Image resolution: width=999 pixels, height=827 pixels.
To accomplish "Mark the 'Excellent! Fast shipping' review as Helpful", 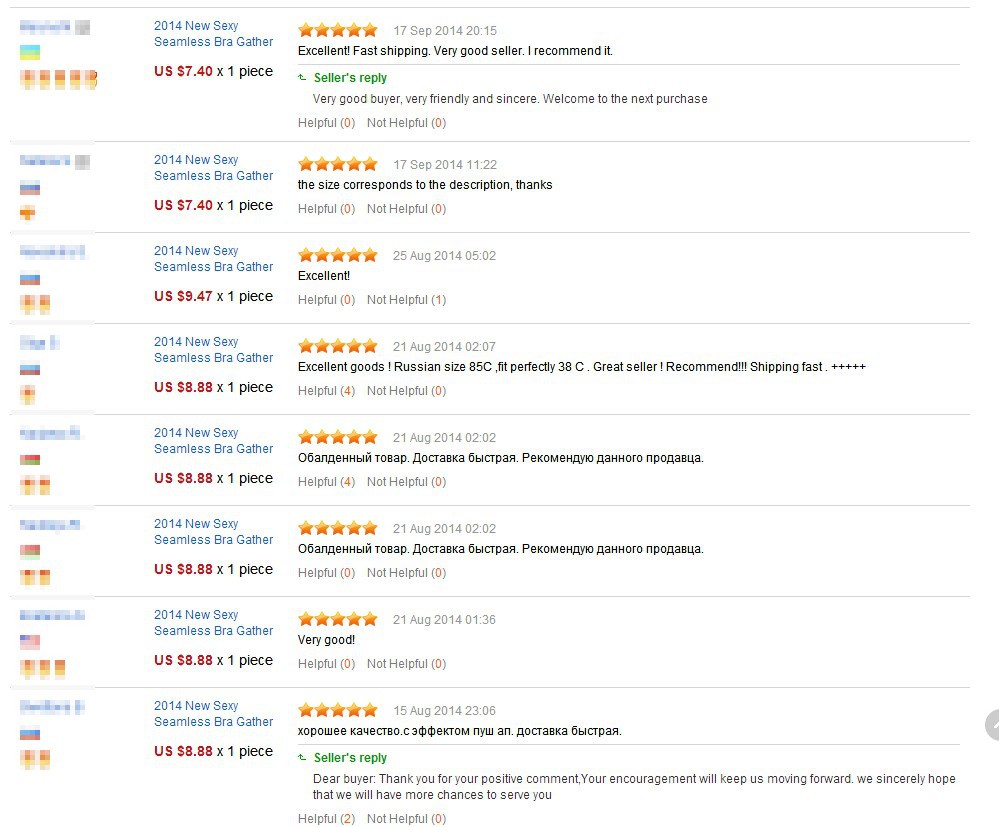I will [326, 123].
